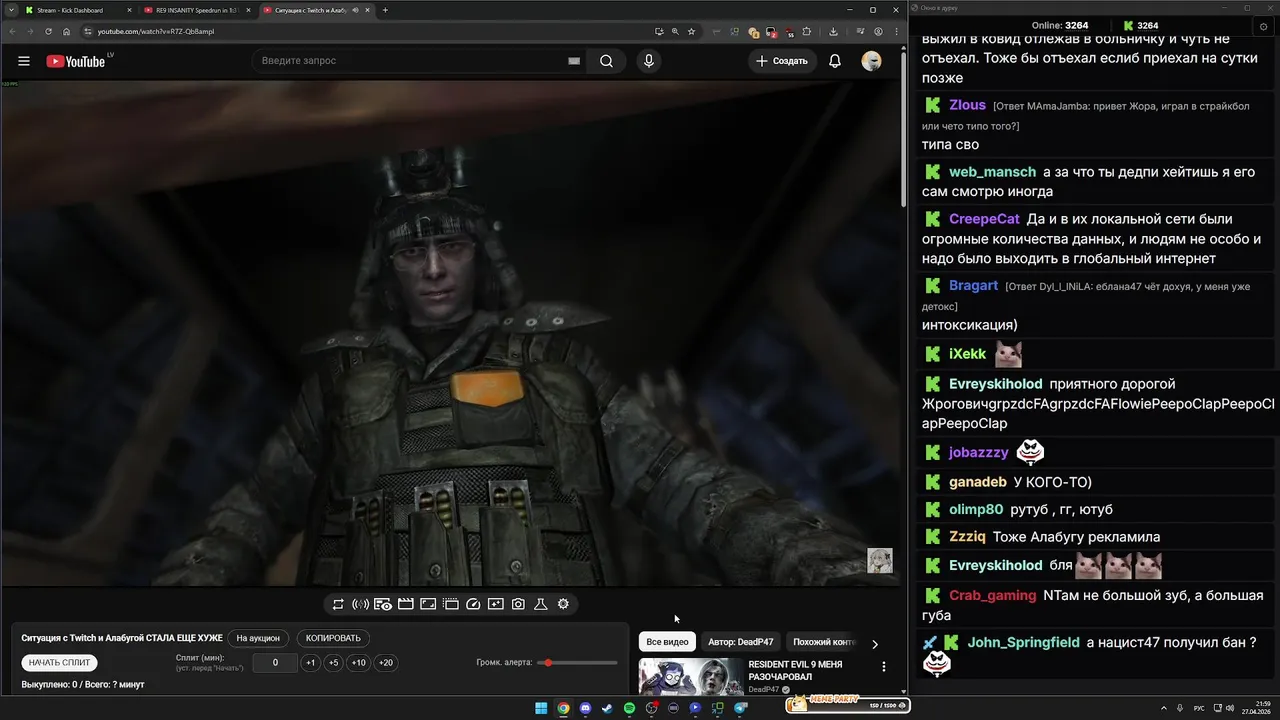This screenshot has height=720, width=1280.
Task: Open the YouTube hamburger guide menu
Action: pos(24,61)
